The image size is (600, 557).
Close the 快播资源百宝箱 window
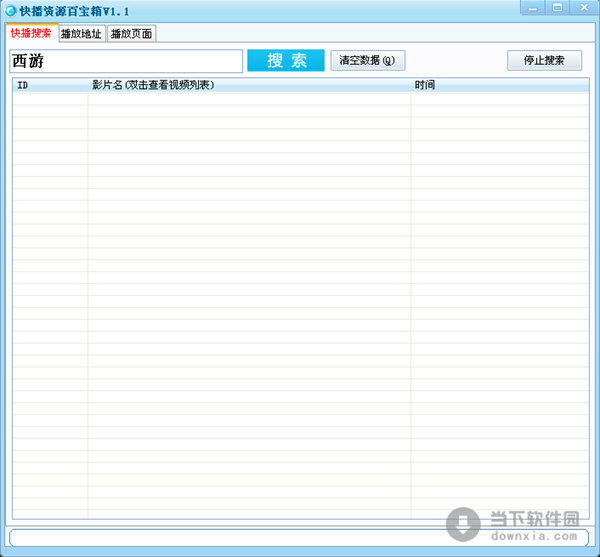(x=584, y=8)
